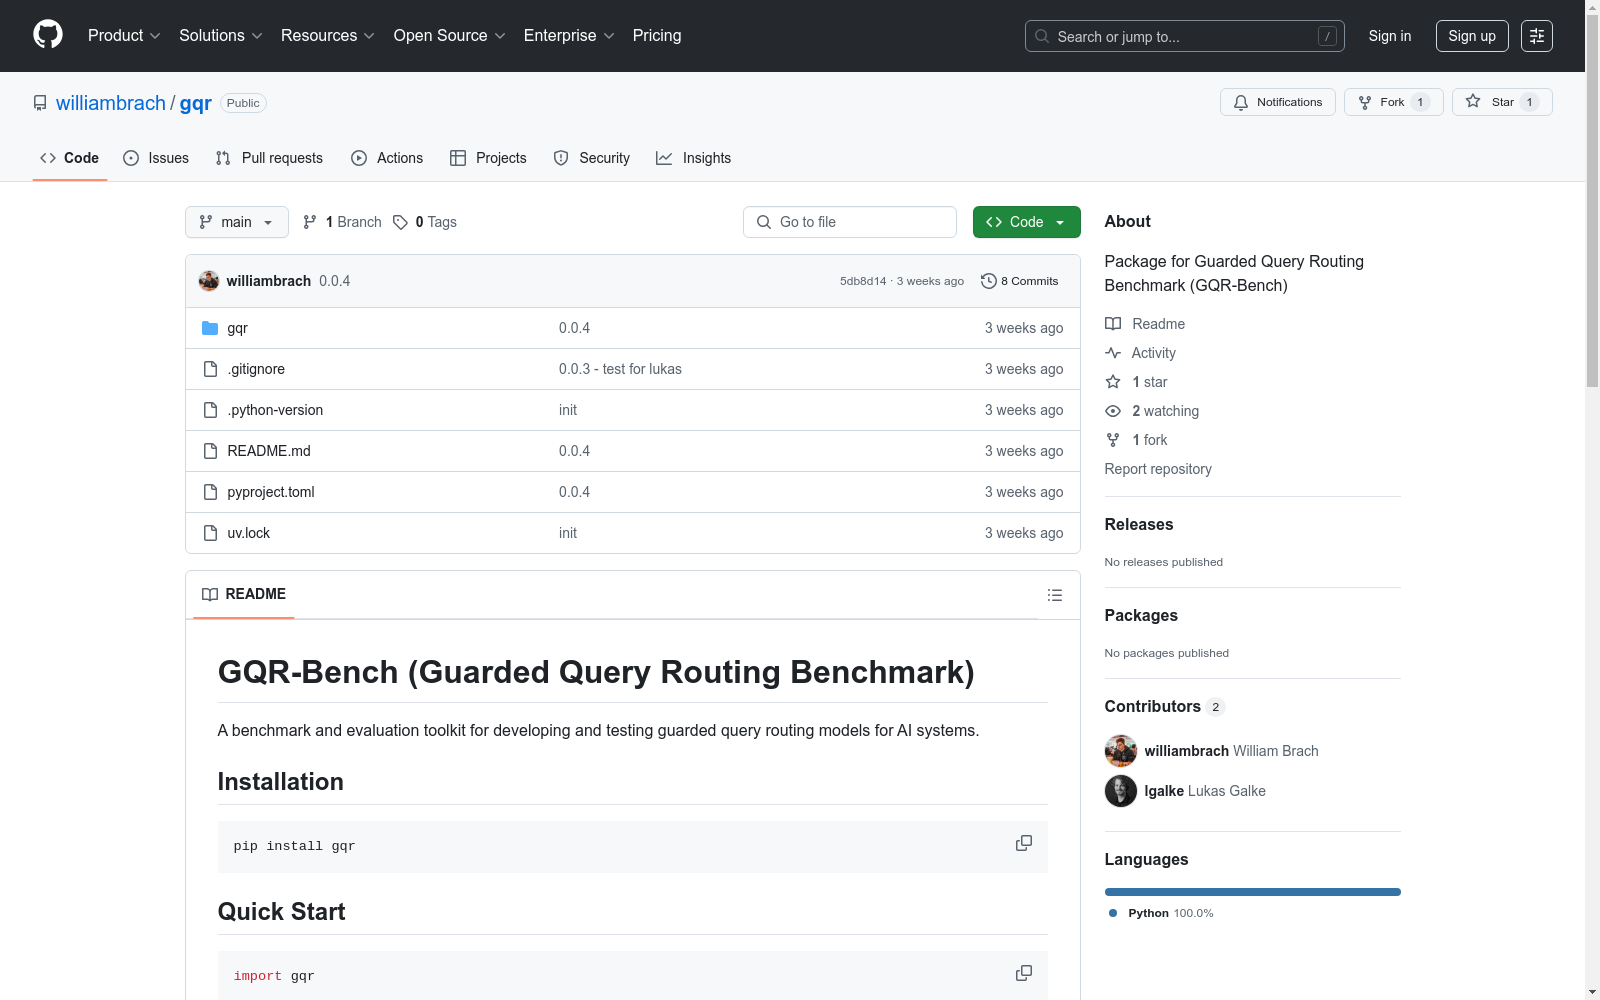Open the '0.0.3 - test for lukas' commit
The width and height of the screenshot is (1600, 1000).
(x=620, y=369)
